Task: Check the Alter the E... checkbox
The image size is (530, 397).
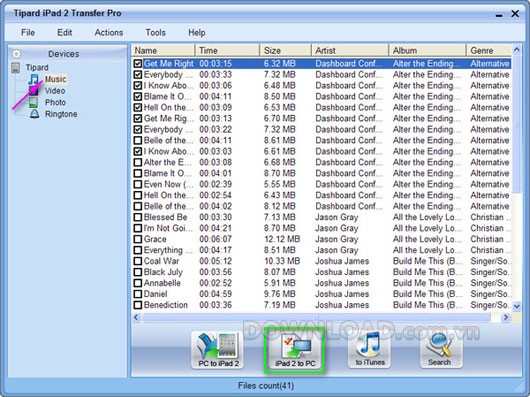Action: coord(138,162)
